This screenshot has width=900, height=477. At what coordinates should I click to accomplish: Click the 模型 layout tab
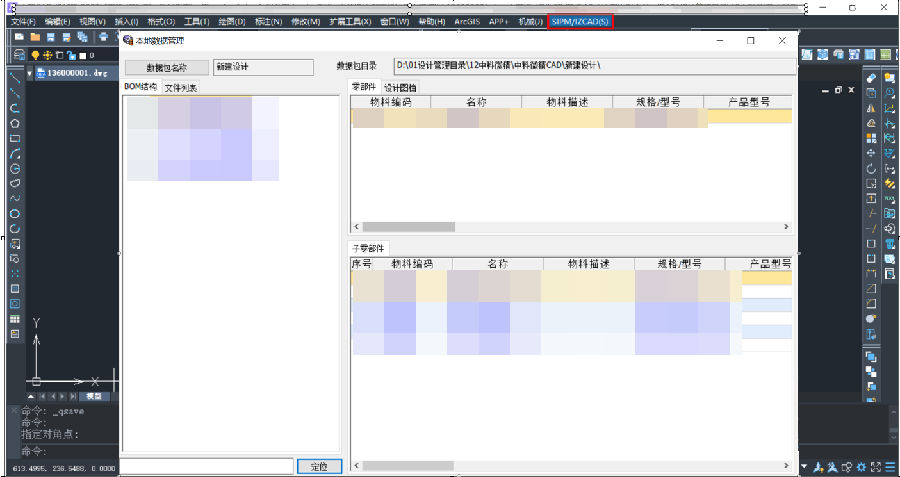click(x=94, y=396)
